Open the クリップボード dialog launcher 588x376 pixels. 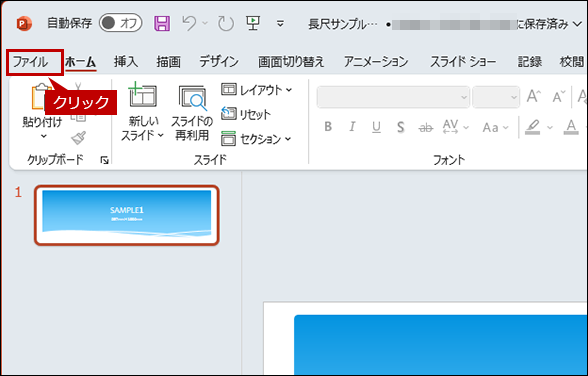(104, 160)
